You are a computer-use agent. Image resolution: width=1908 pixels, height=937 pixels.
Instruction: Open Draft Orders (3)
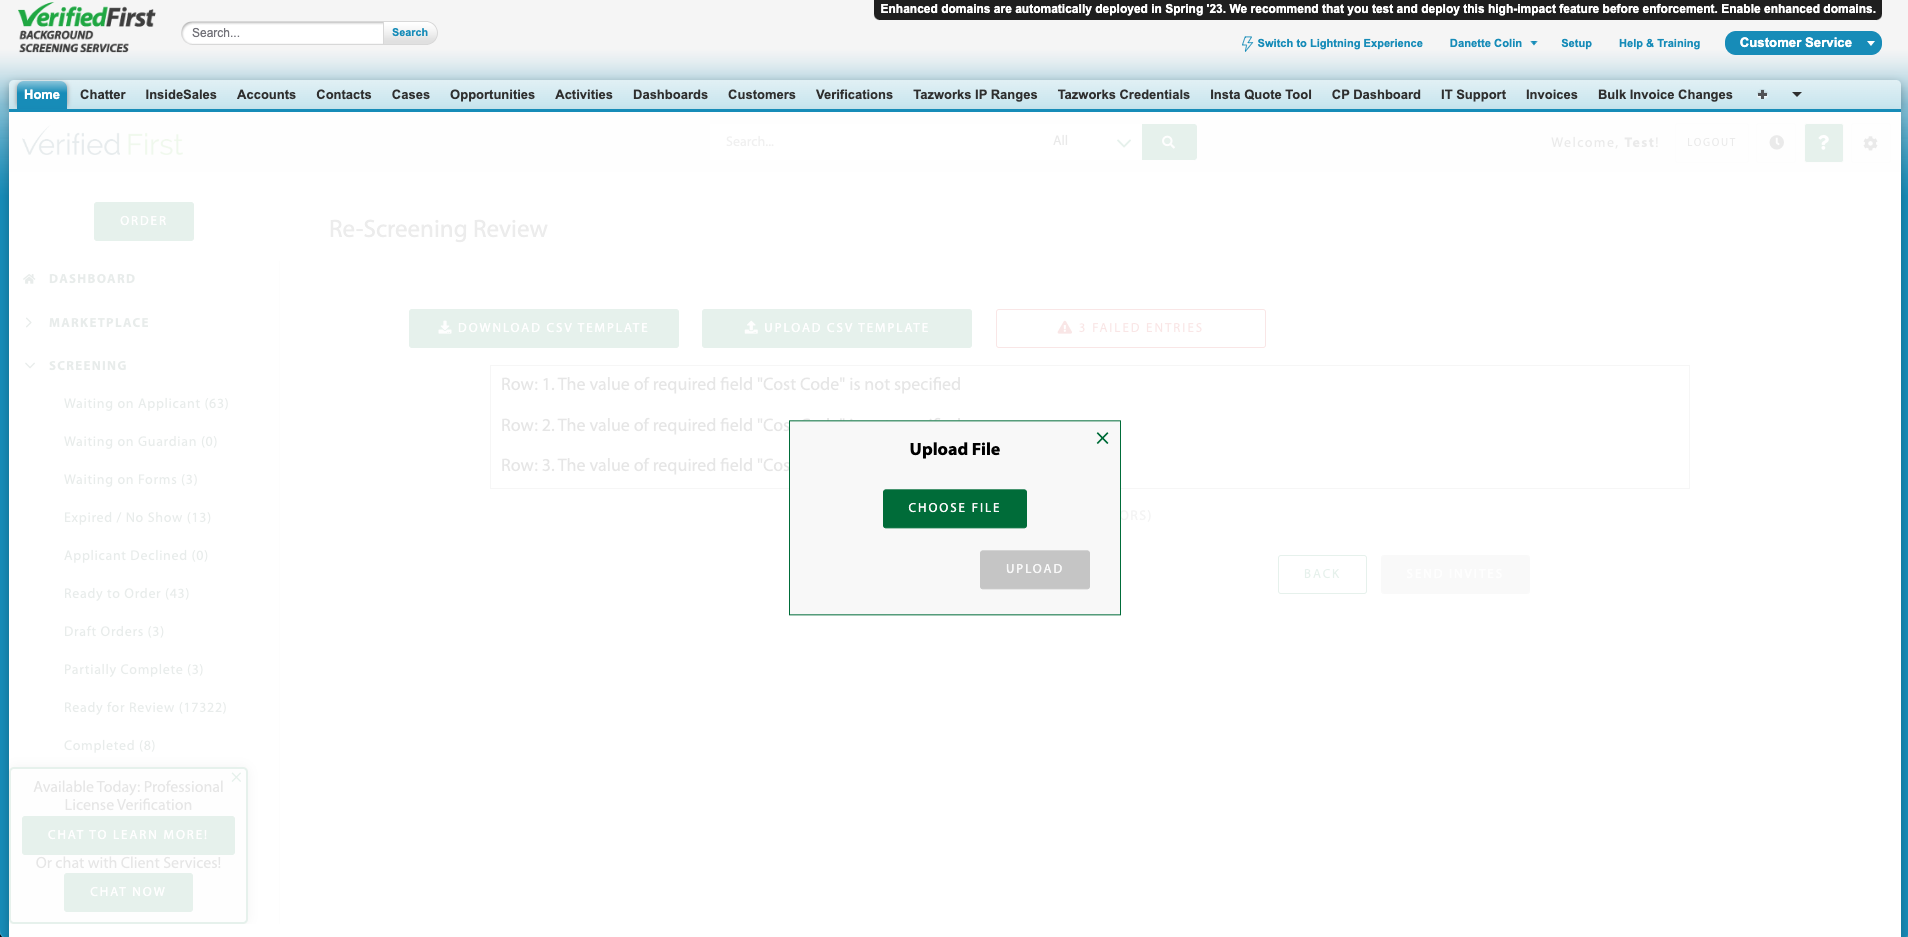pyautogui.click(x=114, y=632)
